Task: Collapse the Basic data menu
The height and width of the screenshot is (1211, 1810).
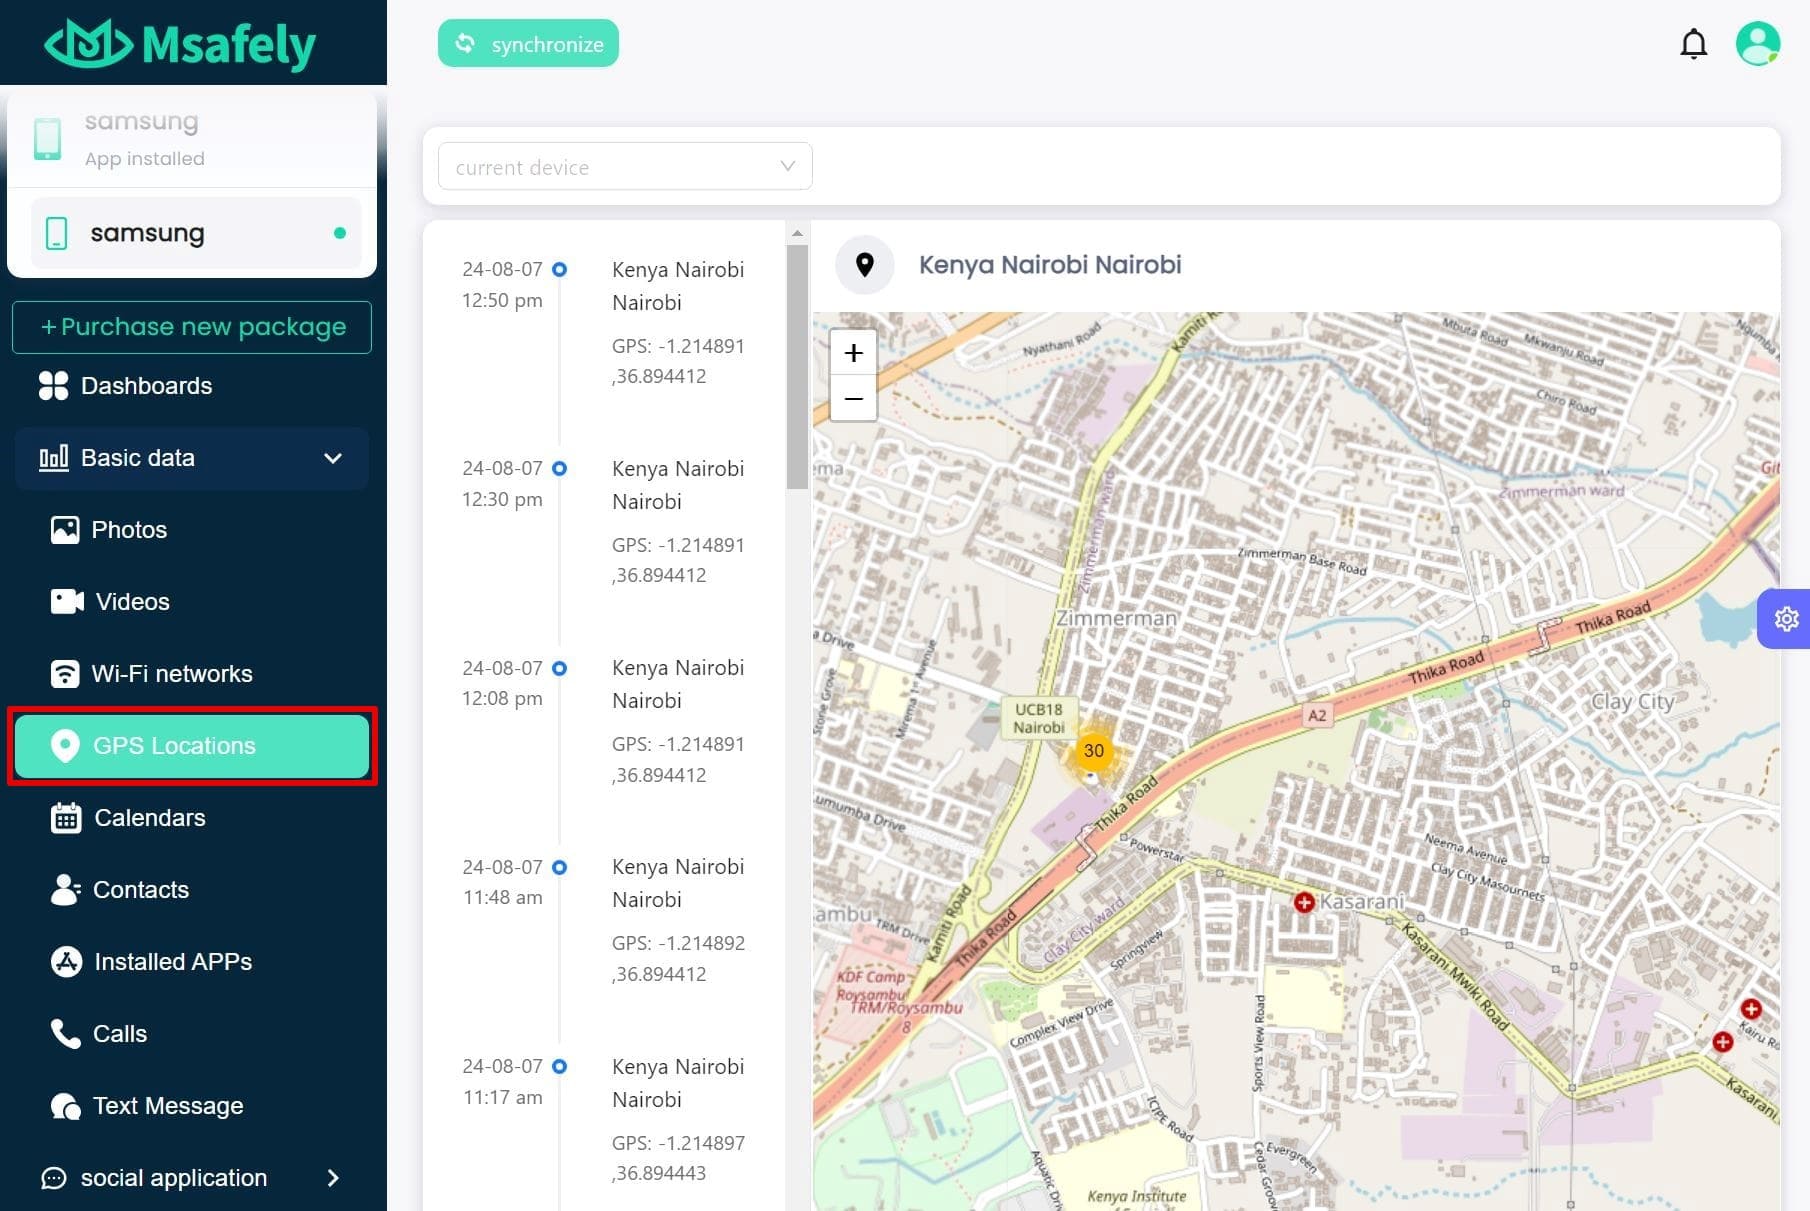Action: [331, 458]
